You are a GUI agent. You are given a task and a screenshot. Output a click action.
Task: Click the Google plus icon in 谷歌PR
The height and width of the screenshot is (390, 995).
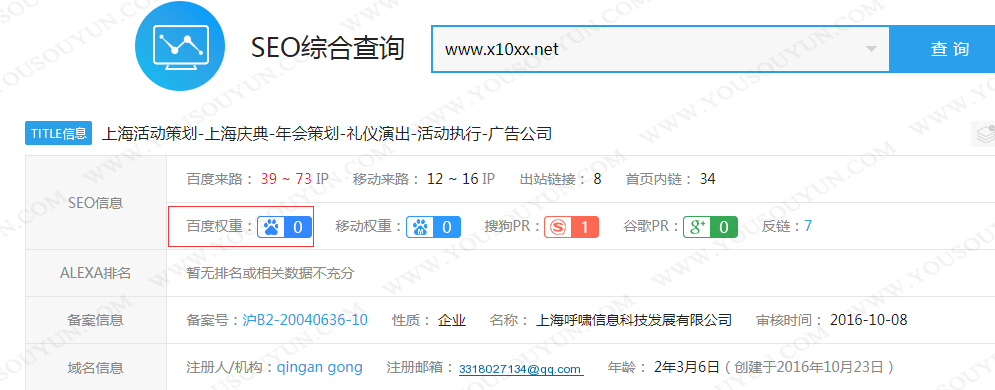click(697, 227)
